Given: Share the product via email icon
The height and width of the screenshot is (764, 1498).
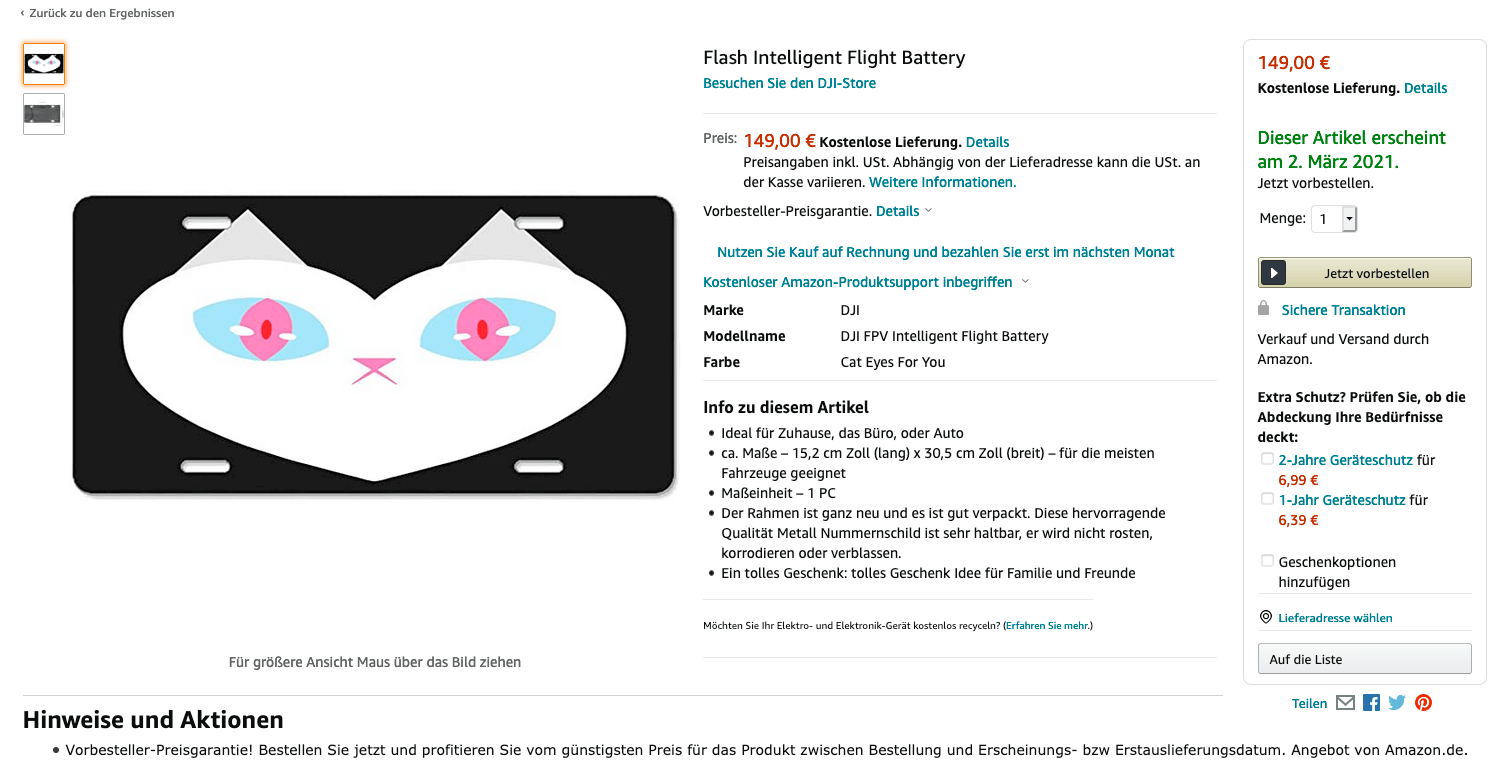Looking at the screenshot, I should pos(1345,703).
